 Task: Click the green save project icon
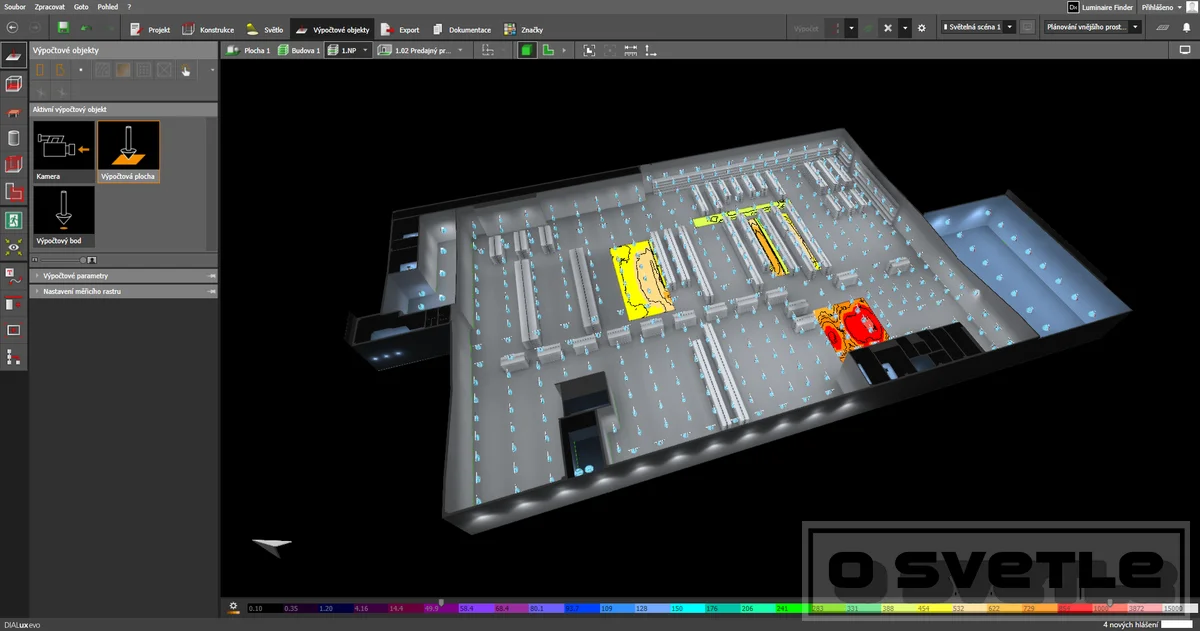(x=64, y=28)
